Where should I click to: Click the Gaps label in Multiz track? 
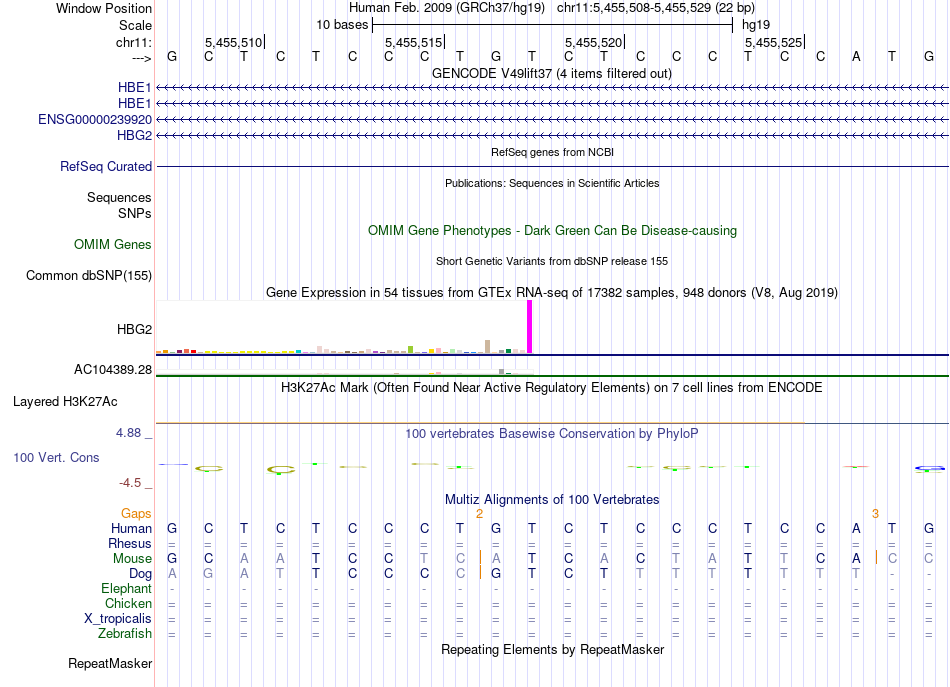(x=136, y=513)
